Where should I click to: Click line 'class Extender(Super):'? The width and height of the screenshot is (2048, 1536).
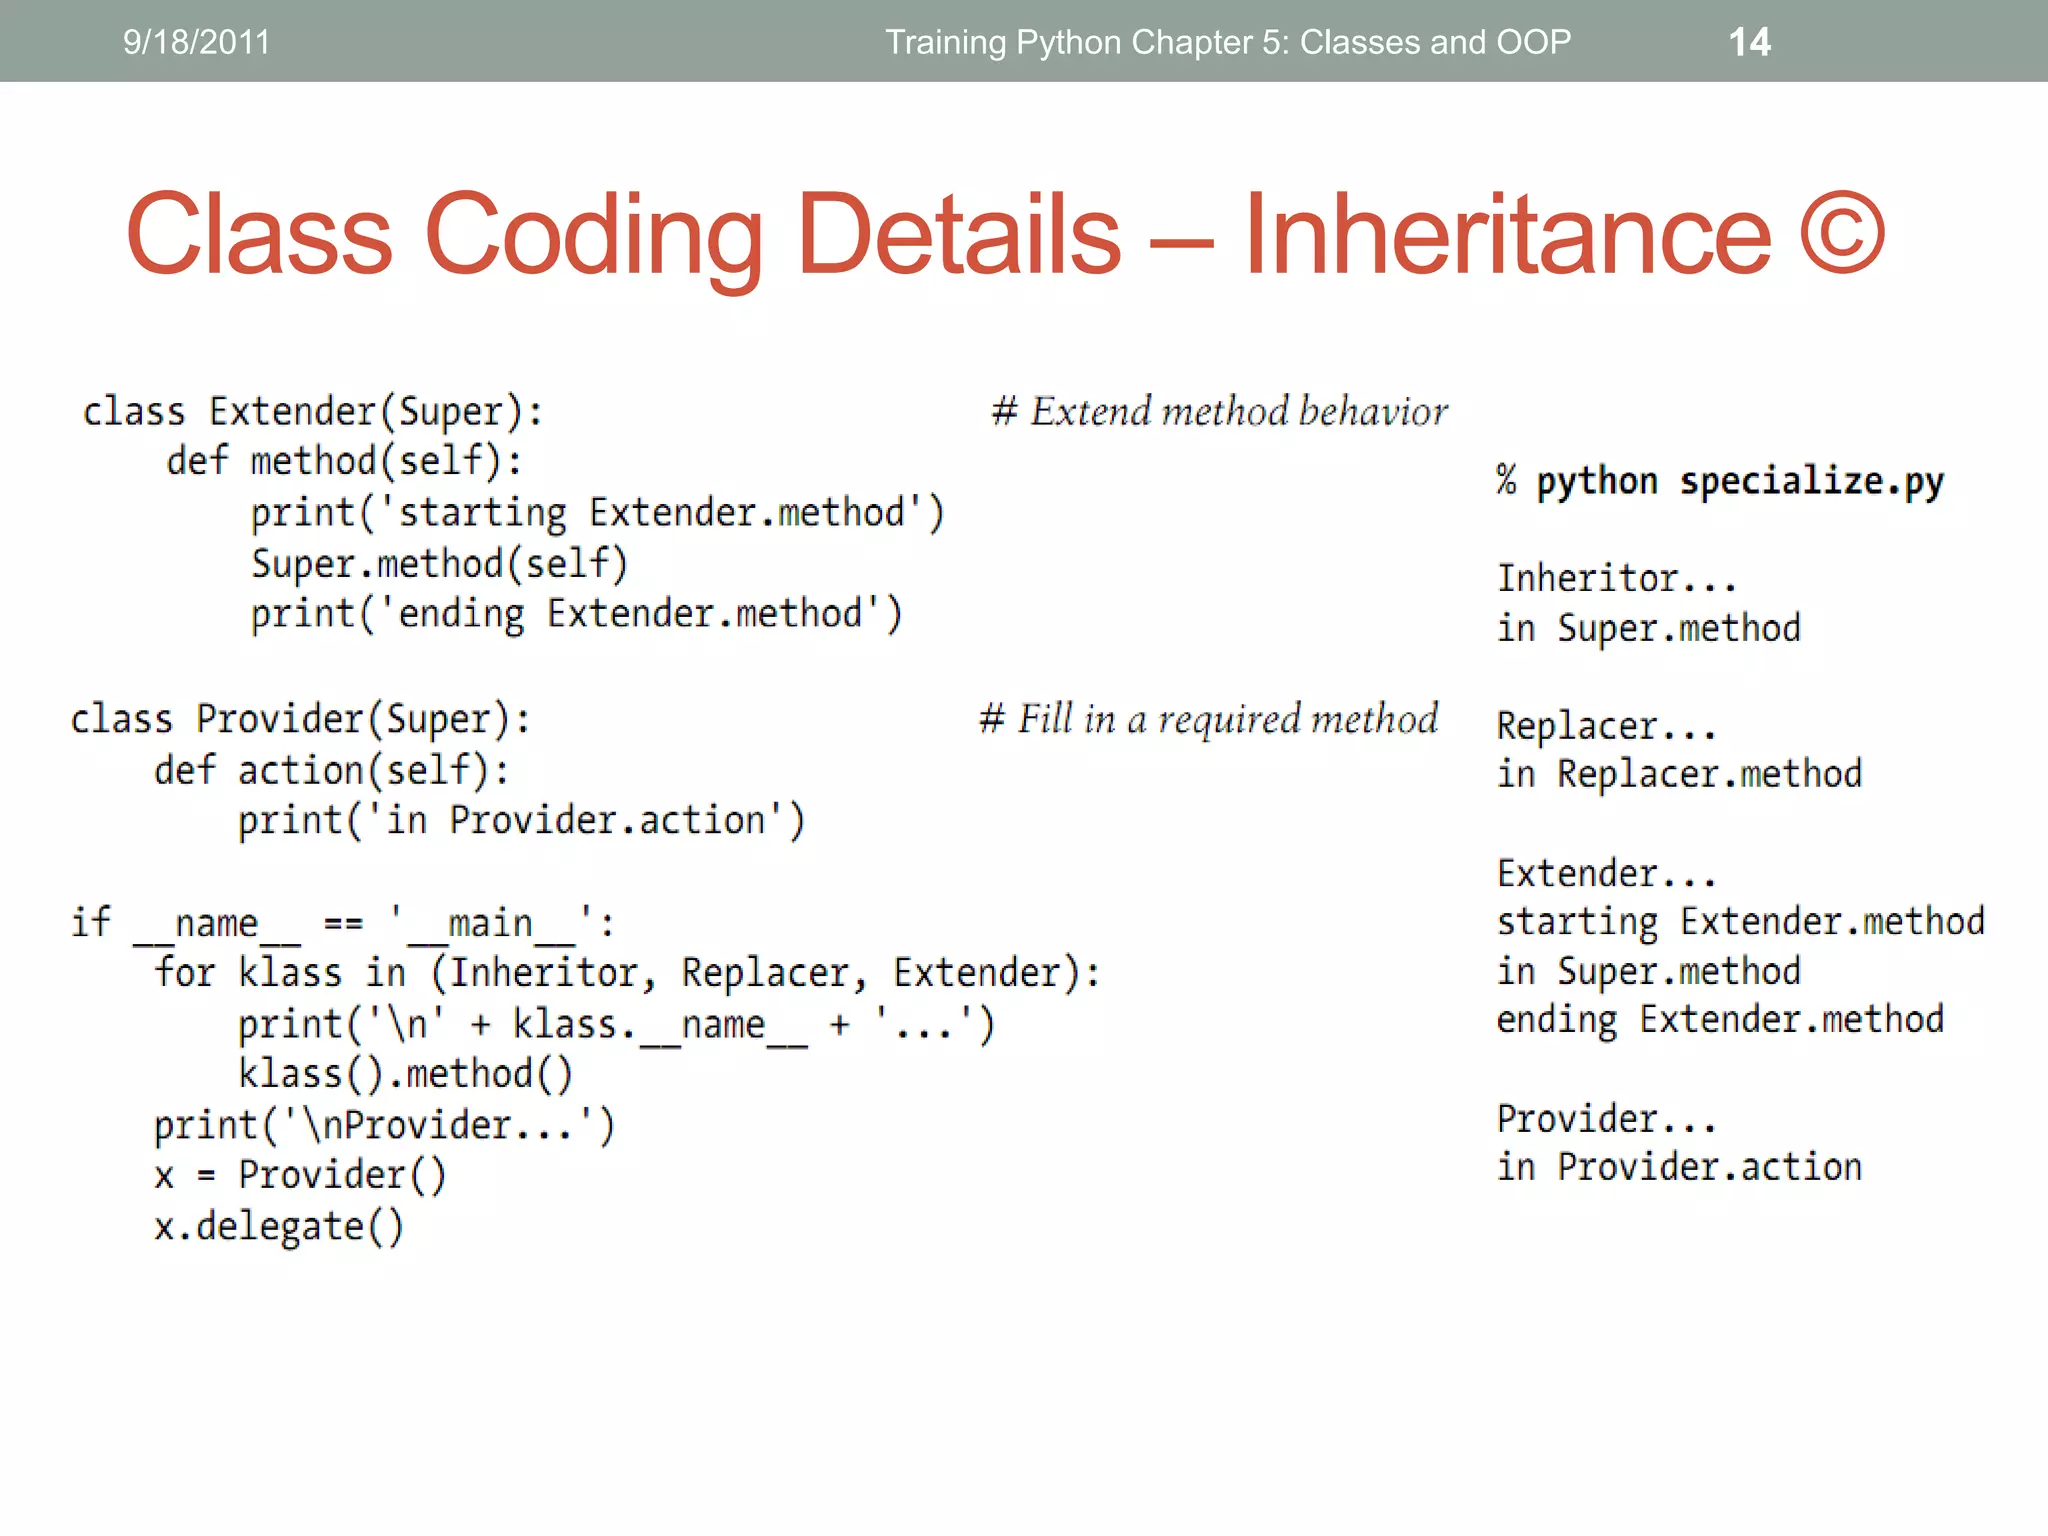pos(313,412)
